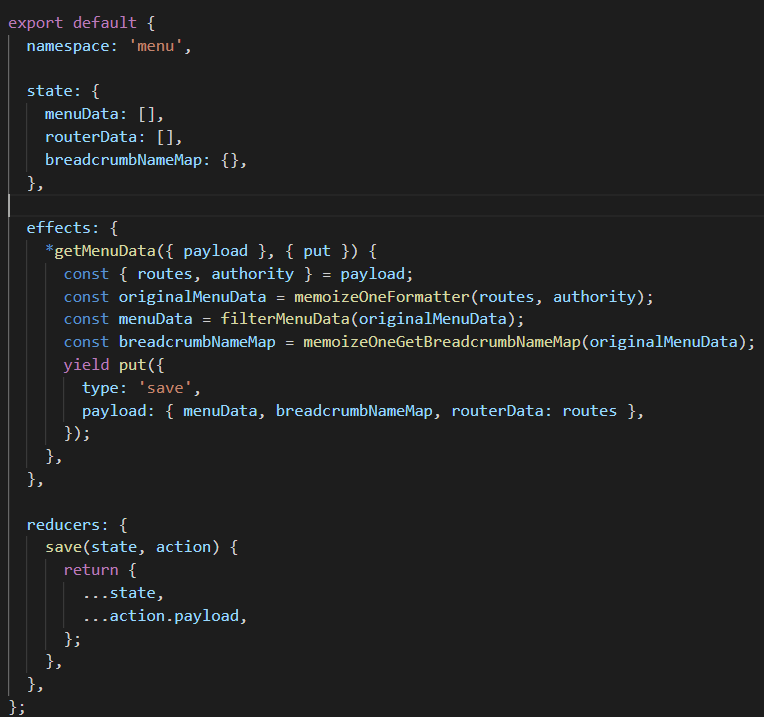The image size is (764, 717).
Task: Click the 'export' keyword on first line
Action: tap(36, 21)
